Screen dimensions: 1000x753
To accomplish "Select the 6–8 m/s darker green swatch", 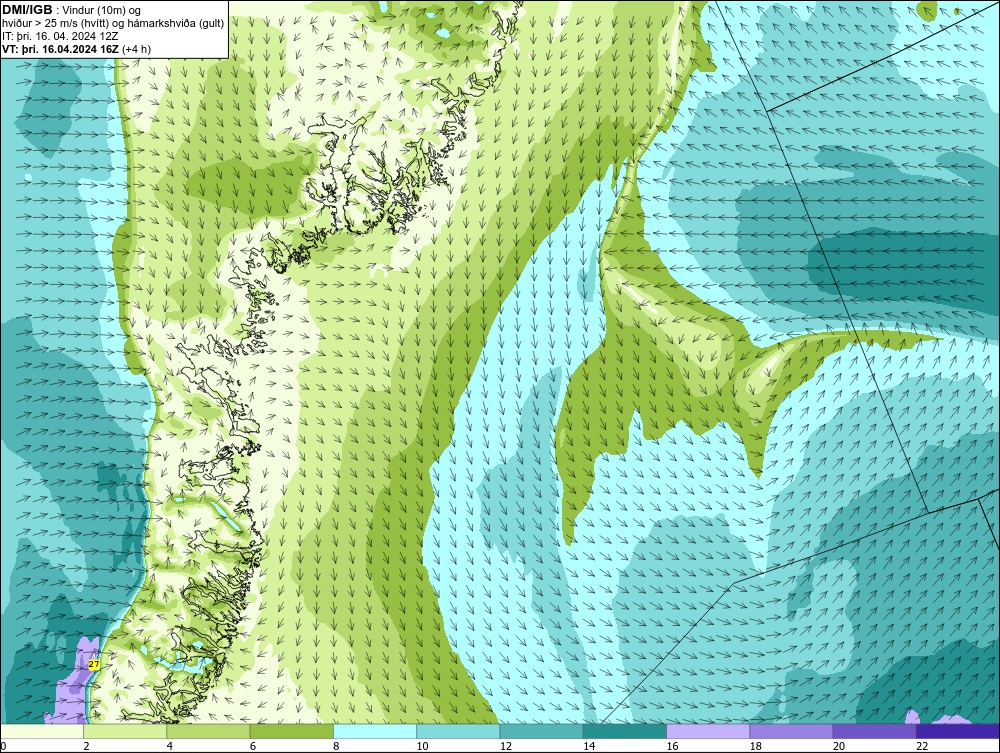I will tap(291, 731).
